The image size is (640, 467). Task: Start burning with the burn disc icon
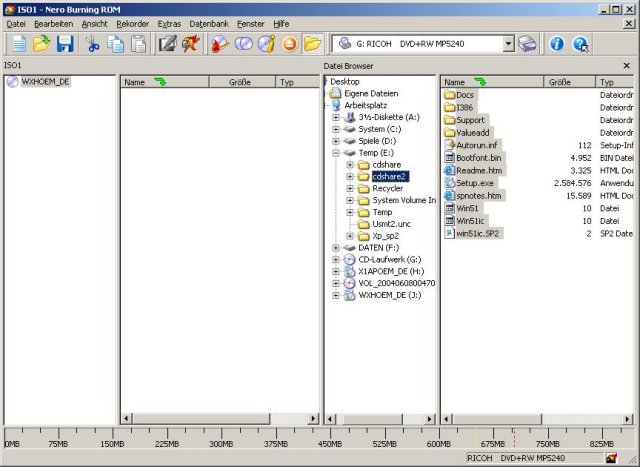point(220,44)
